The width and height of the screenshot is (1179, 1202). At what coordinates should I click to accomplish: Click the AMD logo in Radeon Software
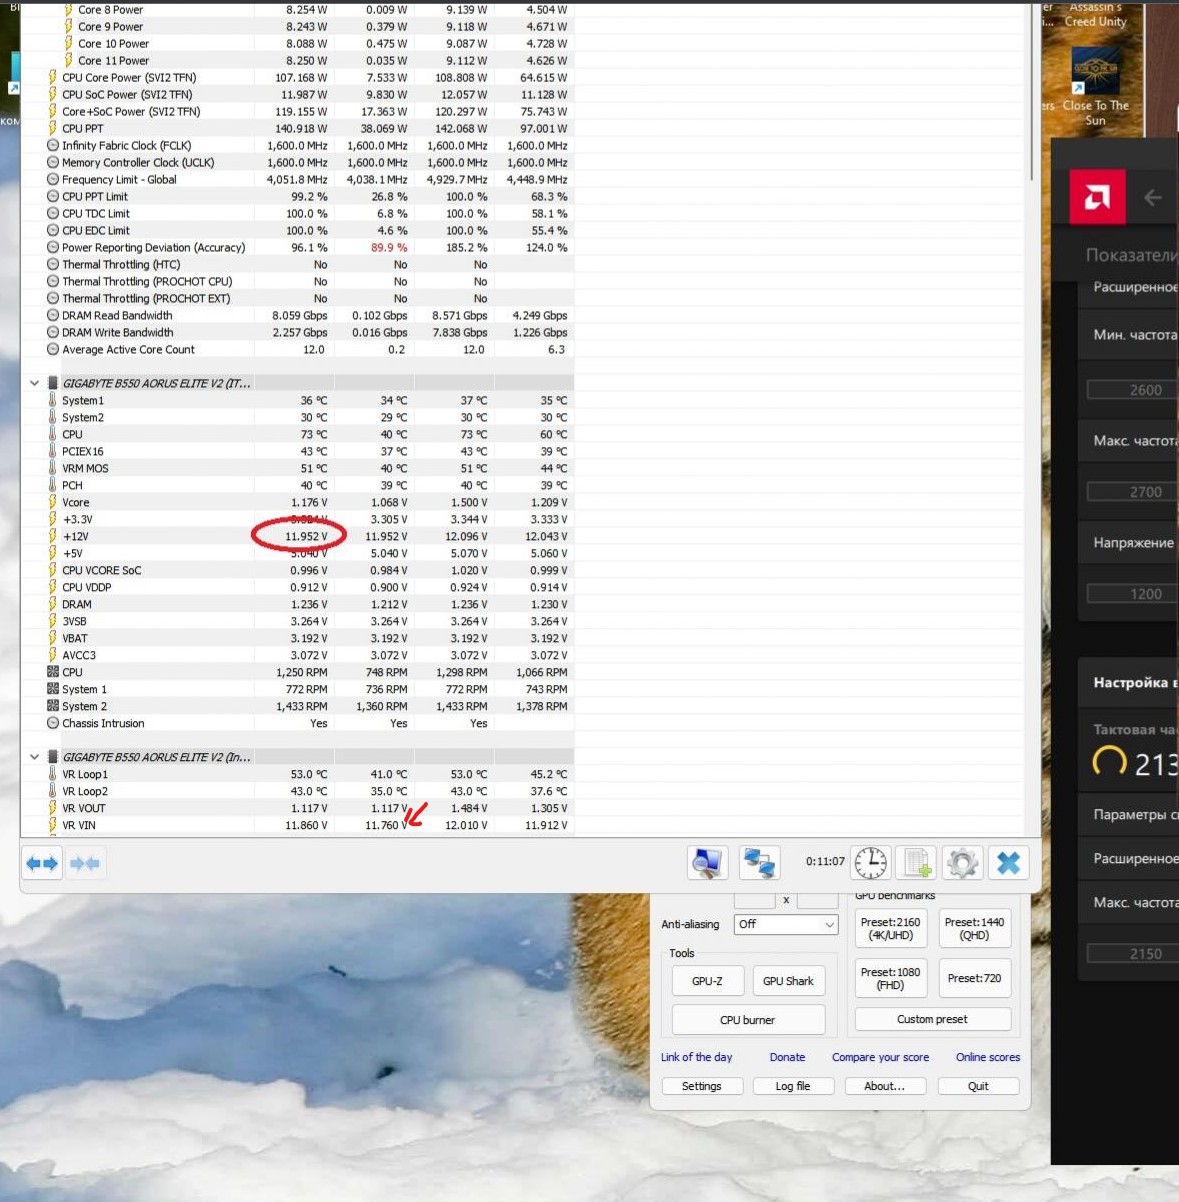click(1097, 197)
